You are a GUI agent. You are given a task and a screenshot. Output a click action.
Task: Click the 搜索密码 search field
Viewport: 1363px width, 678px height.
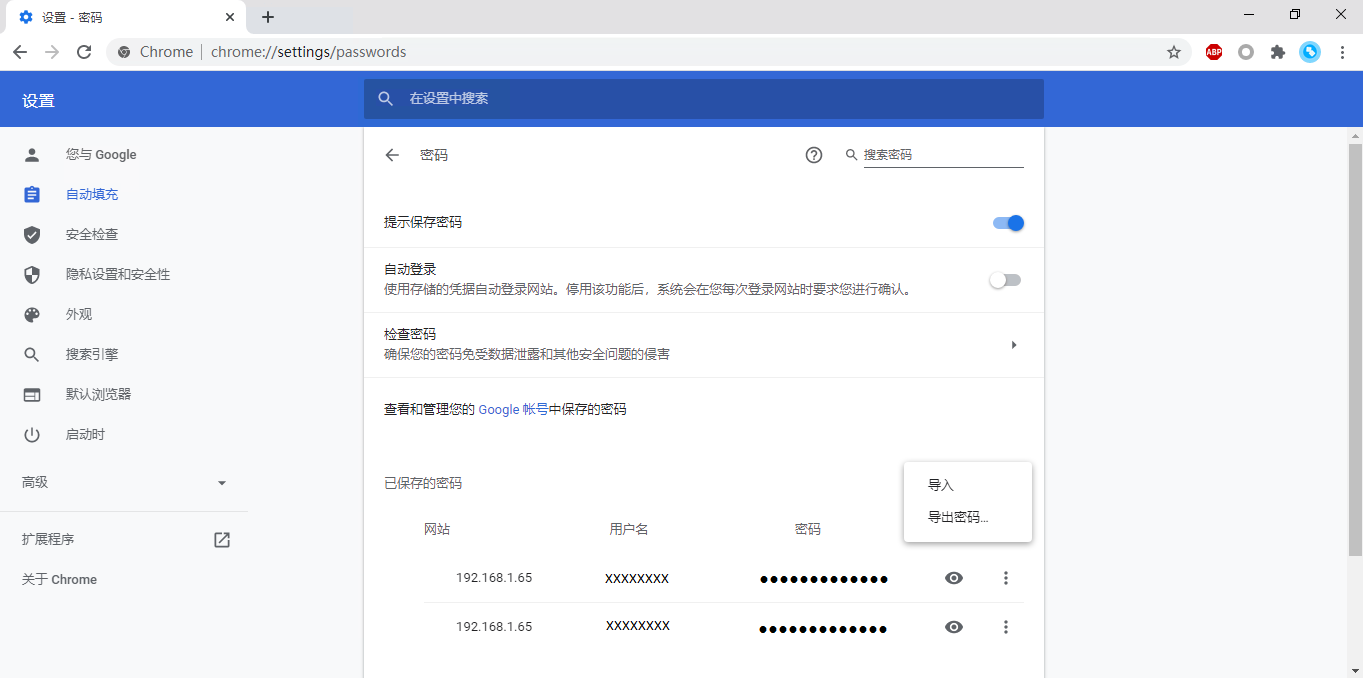943,155
